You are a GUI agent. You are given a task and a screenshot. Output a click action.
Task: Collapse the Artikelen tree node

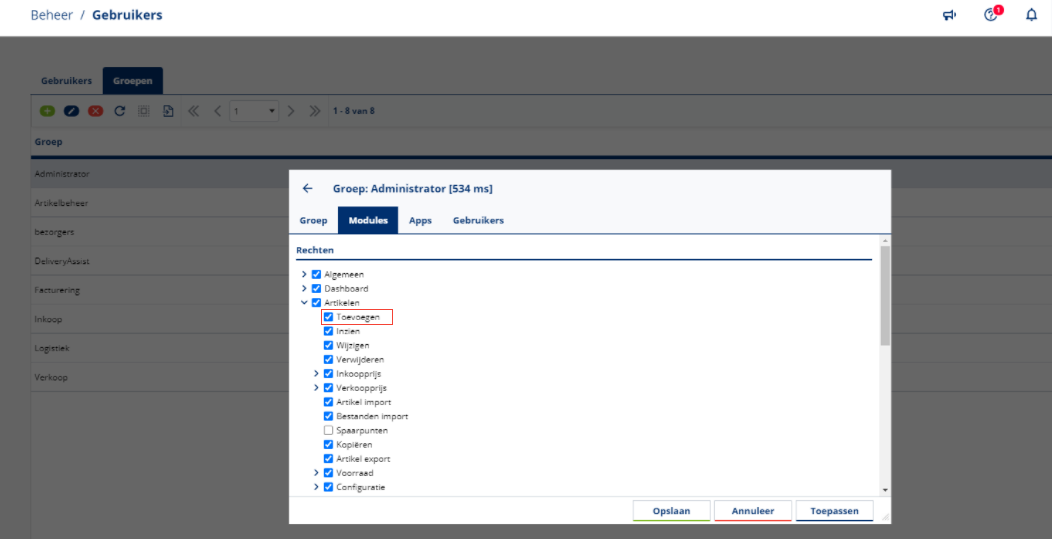[x=304, y=303]
